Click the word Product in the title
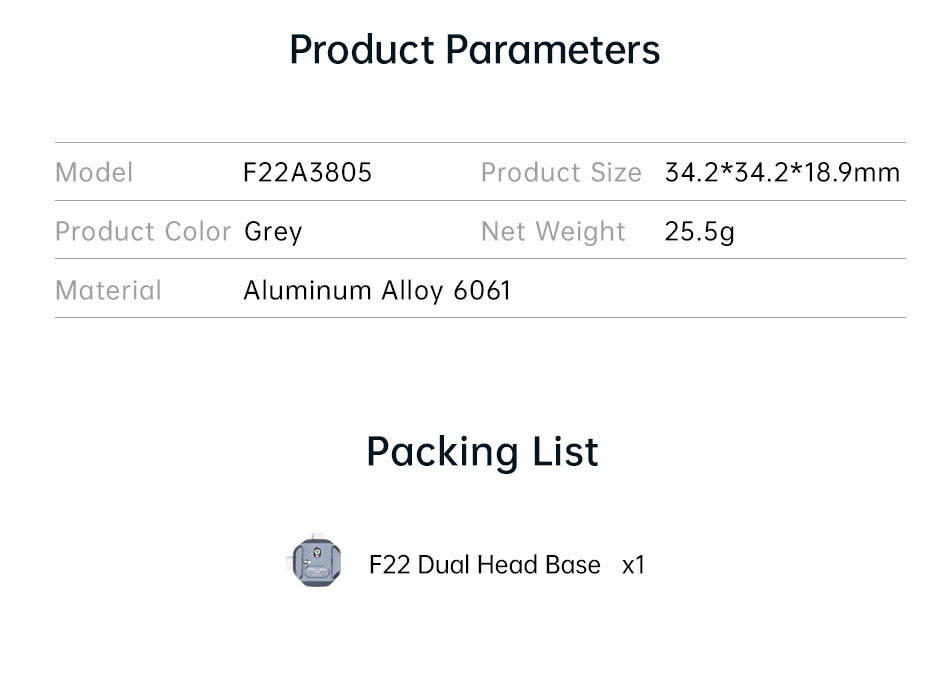The image size is (950, 682). (362, 49)
